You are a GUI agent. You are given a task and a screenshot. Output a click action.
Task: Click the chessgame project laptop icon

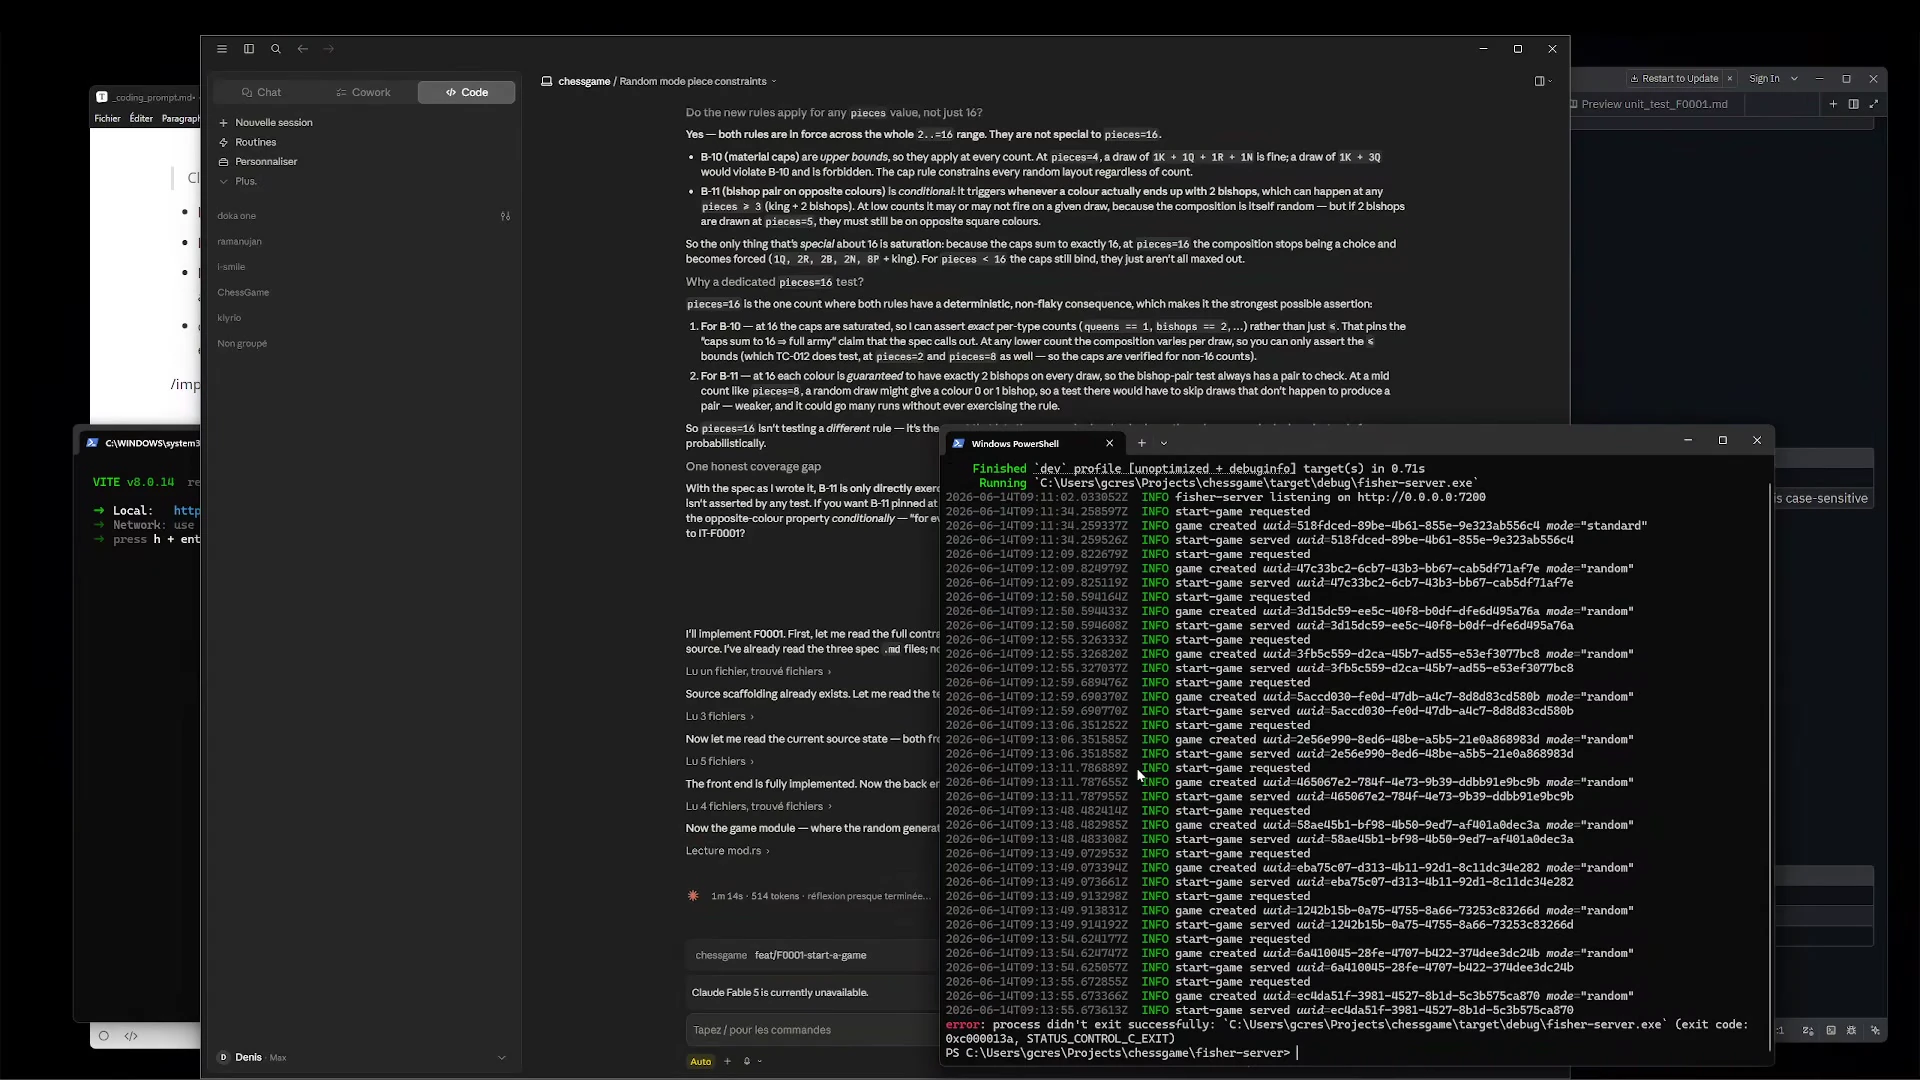click(x=547, y=81)
